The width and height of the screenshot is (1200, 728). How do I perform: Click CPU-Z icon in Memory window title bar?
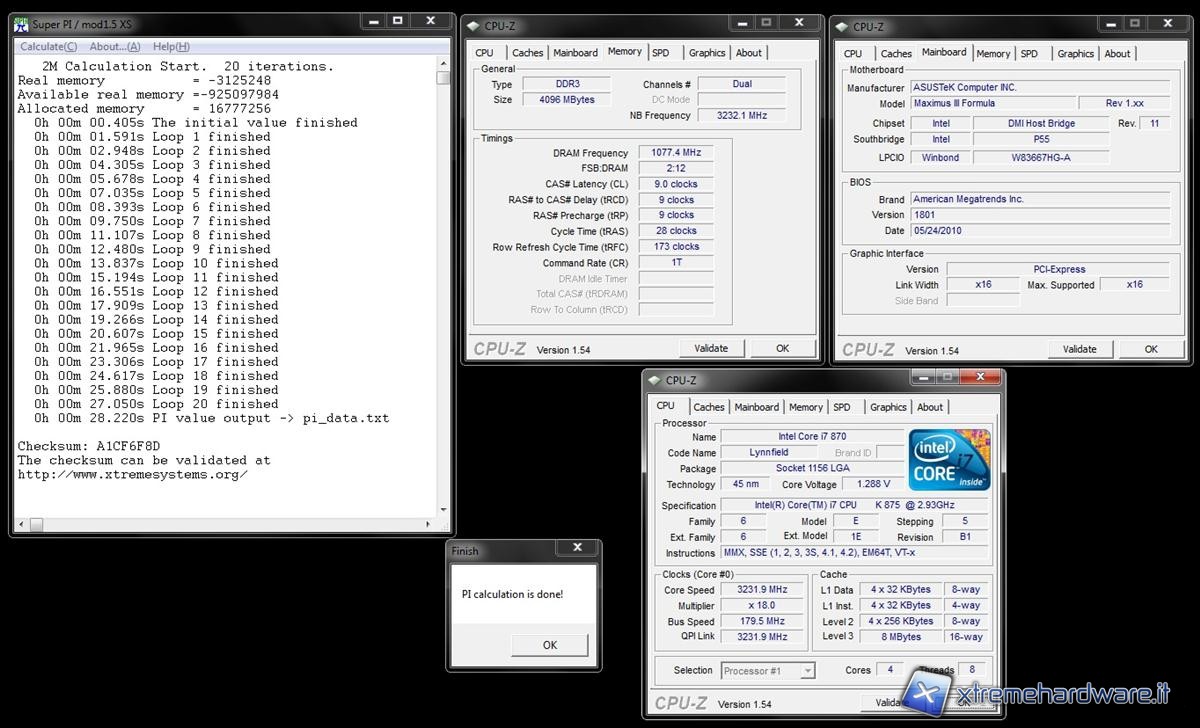[473, 27]
